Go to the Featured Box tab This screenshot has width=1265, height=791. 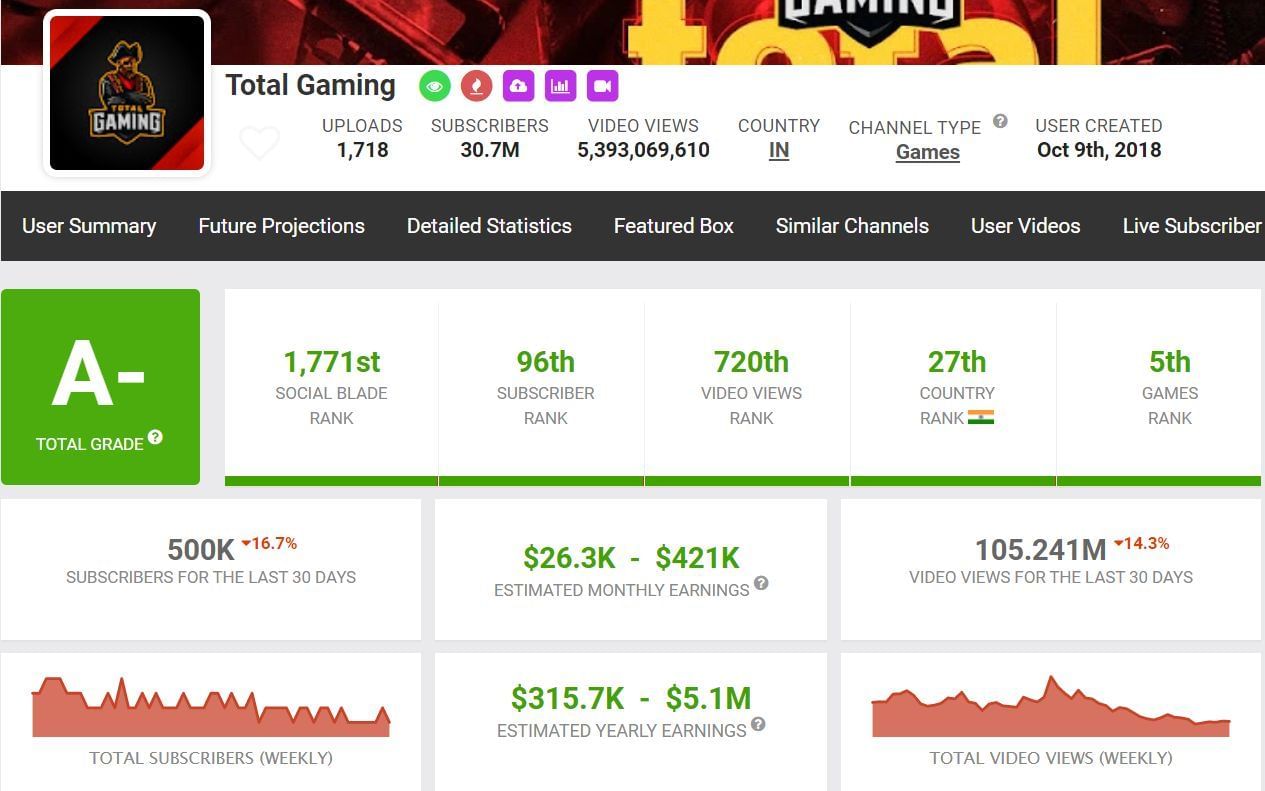pyautogui.click(x=673, y=226)
